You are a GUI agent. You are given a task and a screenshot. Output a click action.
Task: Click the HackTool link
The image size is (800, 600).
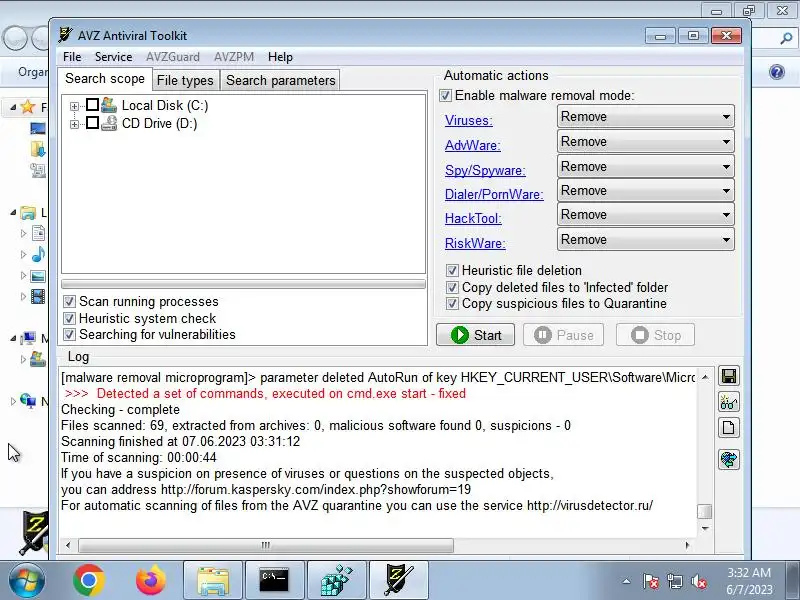click(473, 218)
